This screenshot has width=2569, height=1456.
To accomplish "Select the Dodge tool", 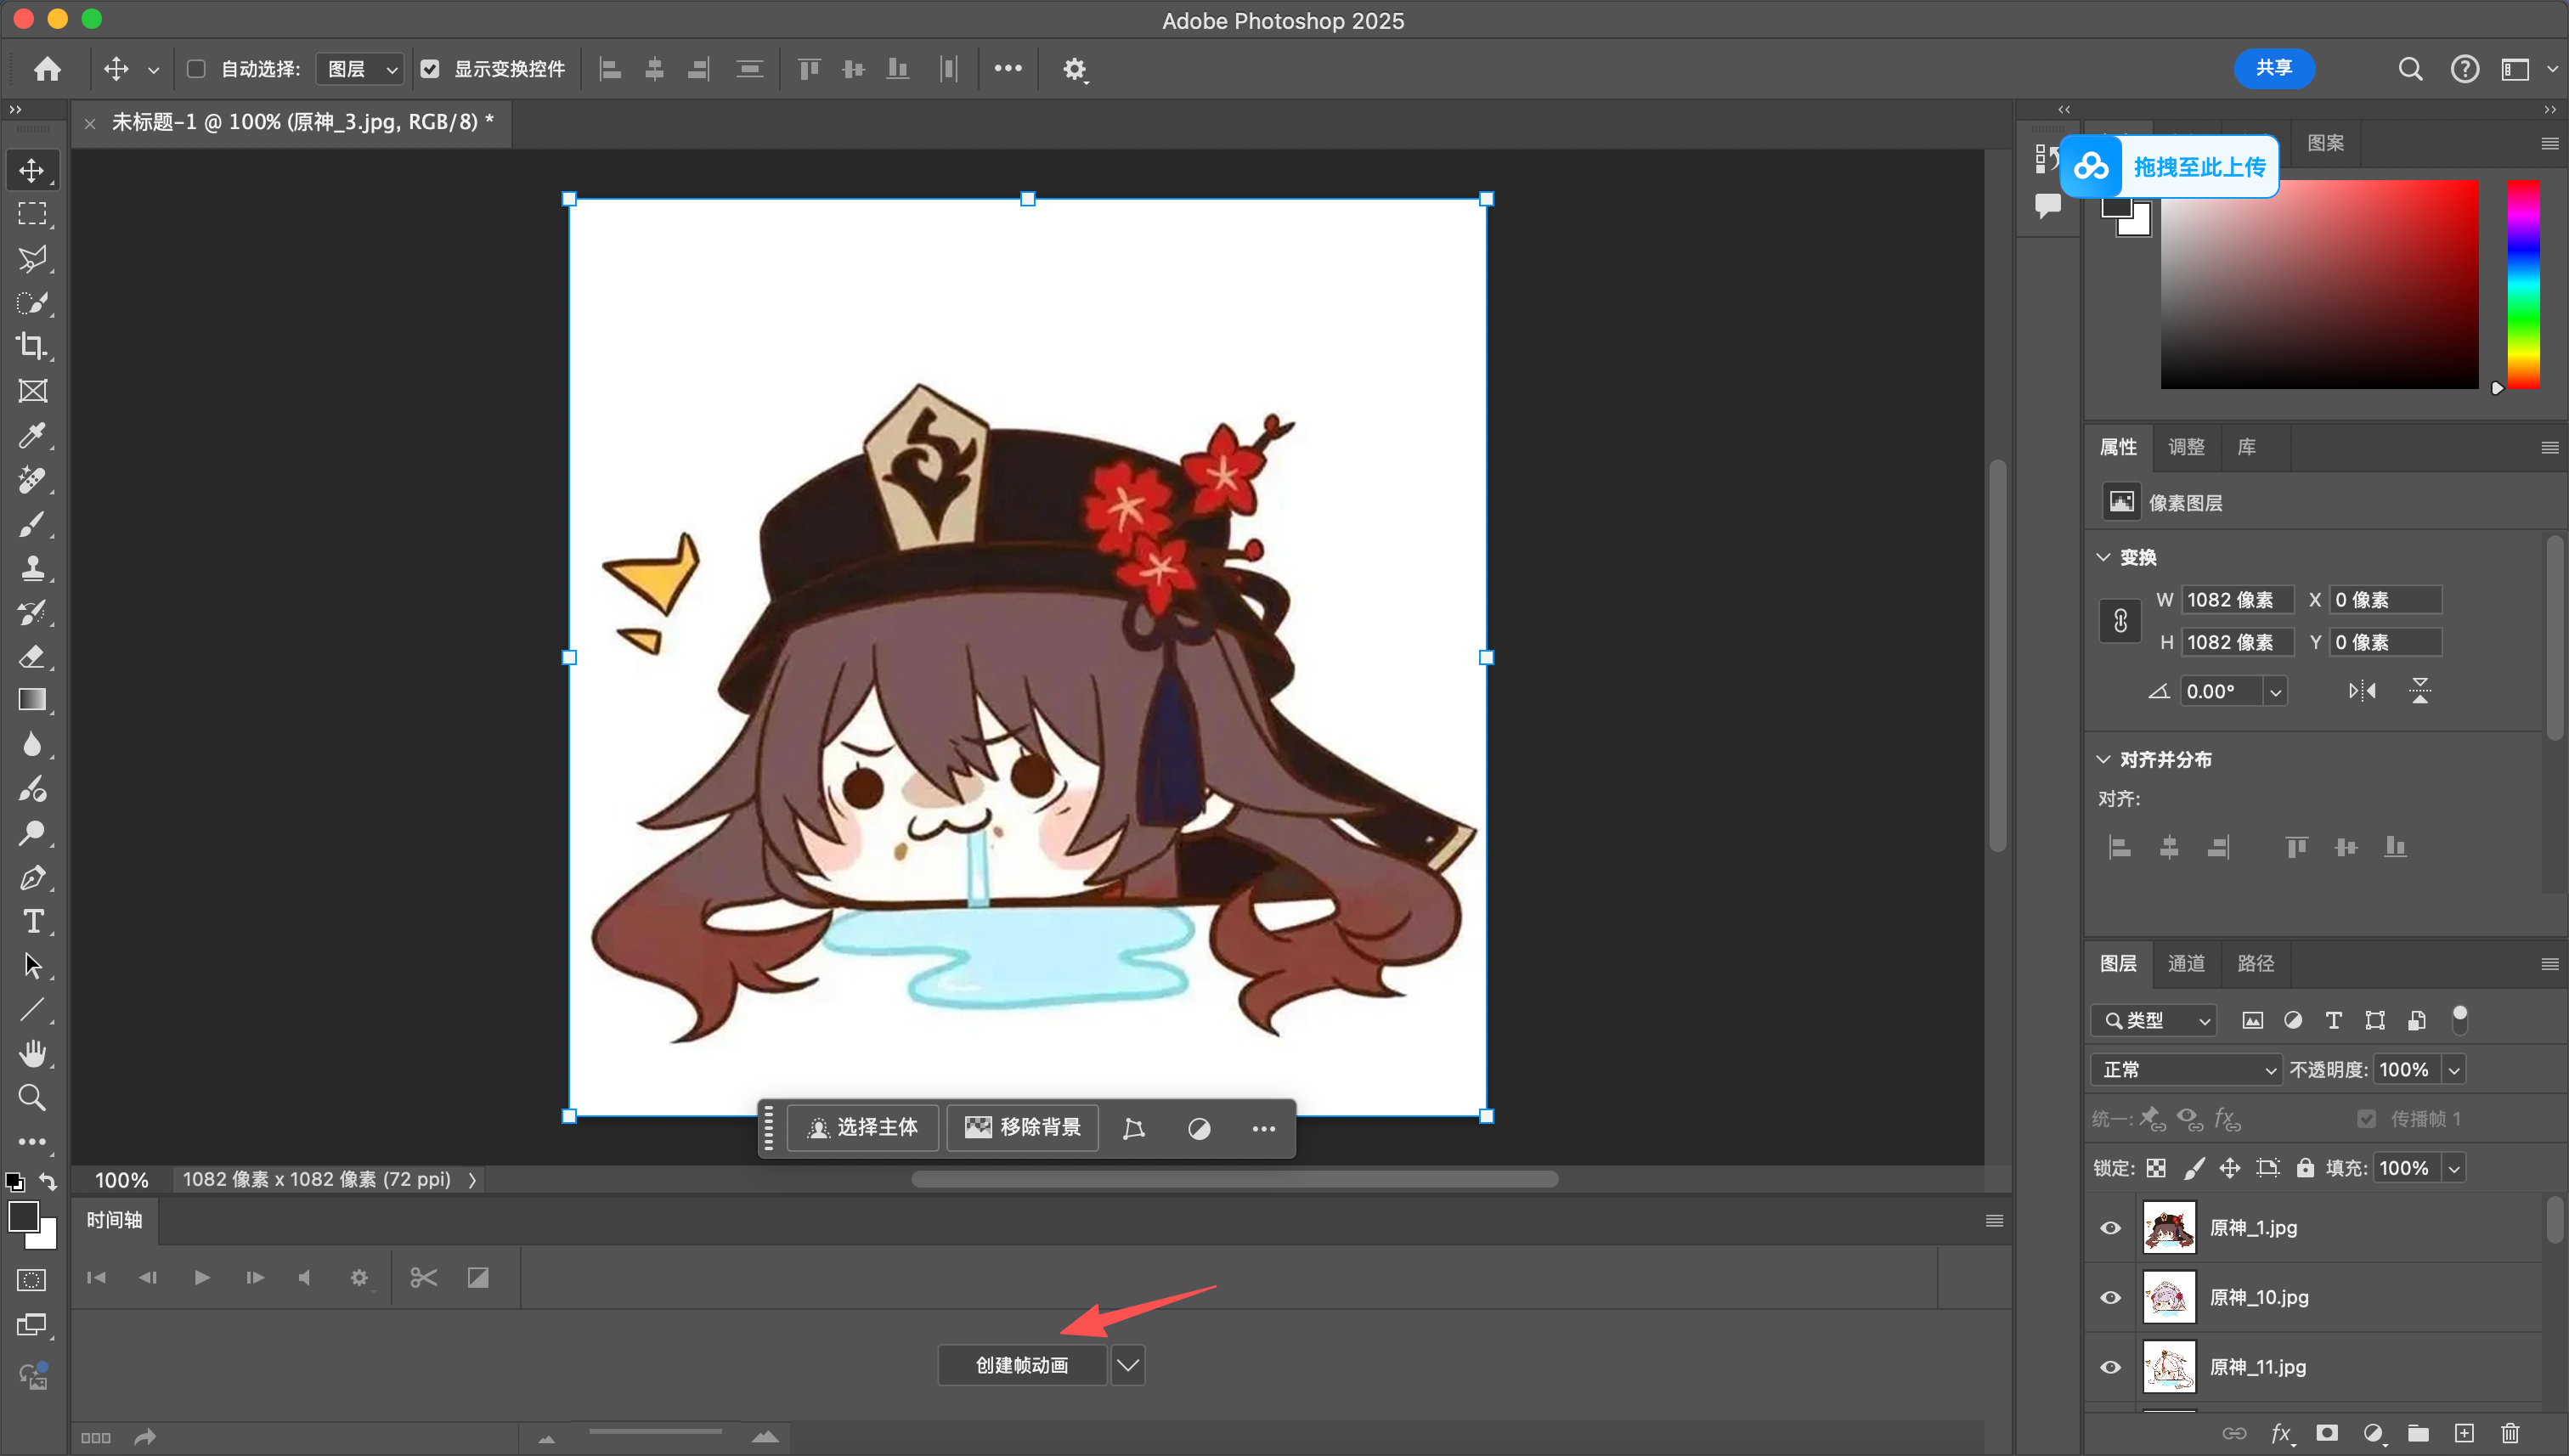I will point(32,833).
